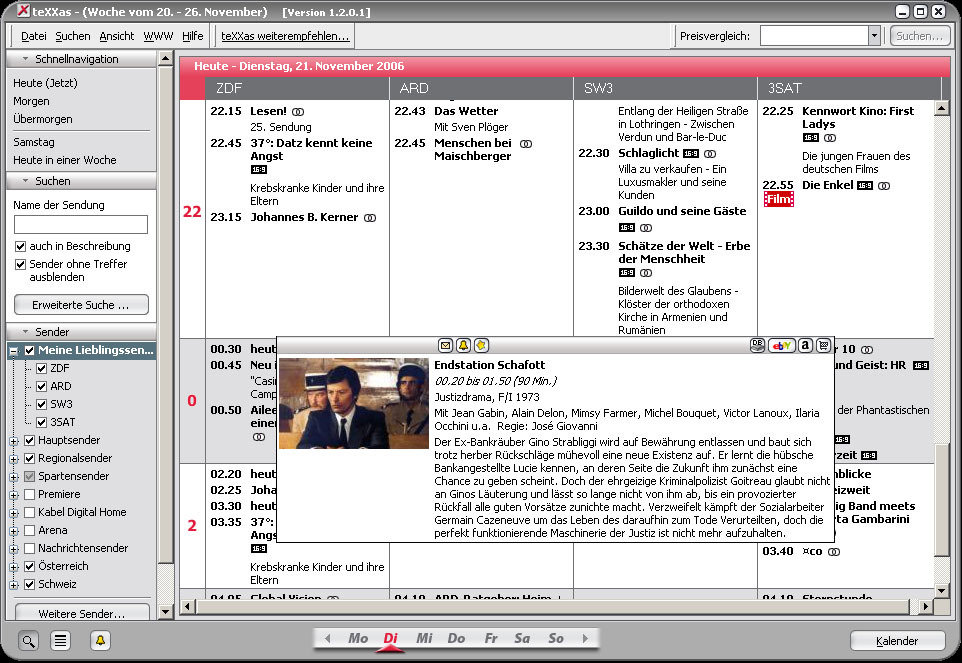Click 'teXXas weiterempfehlen...' button

coord(285,36)
